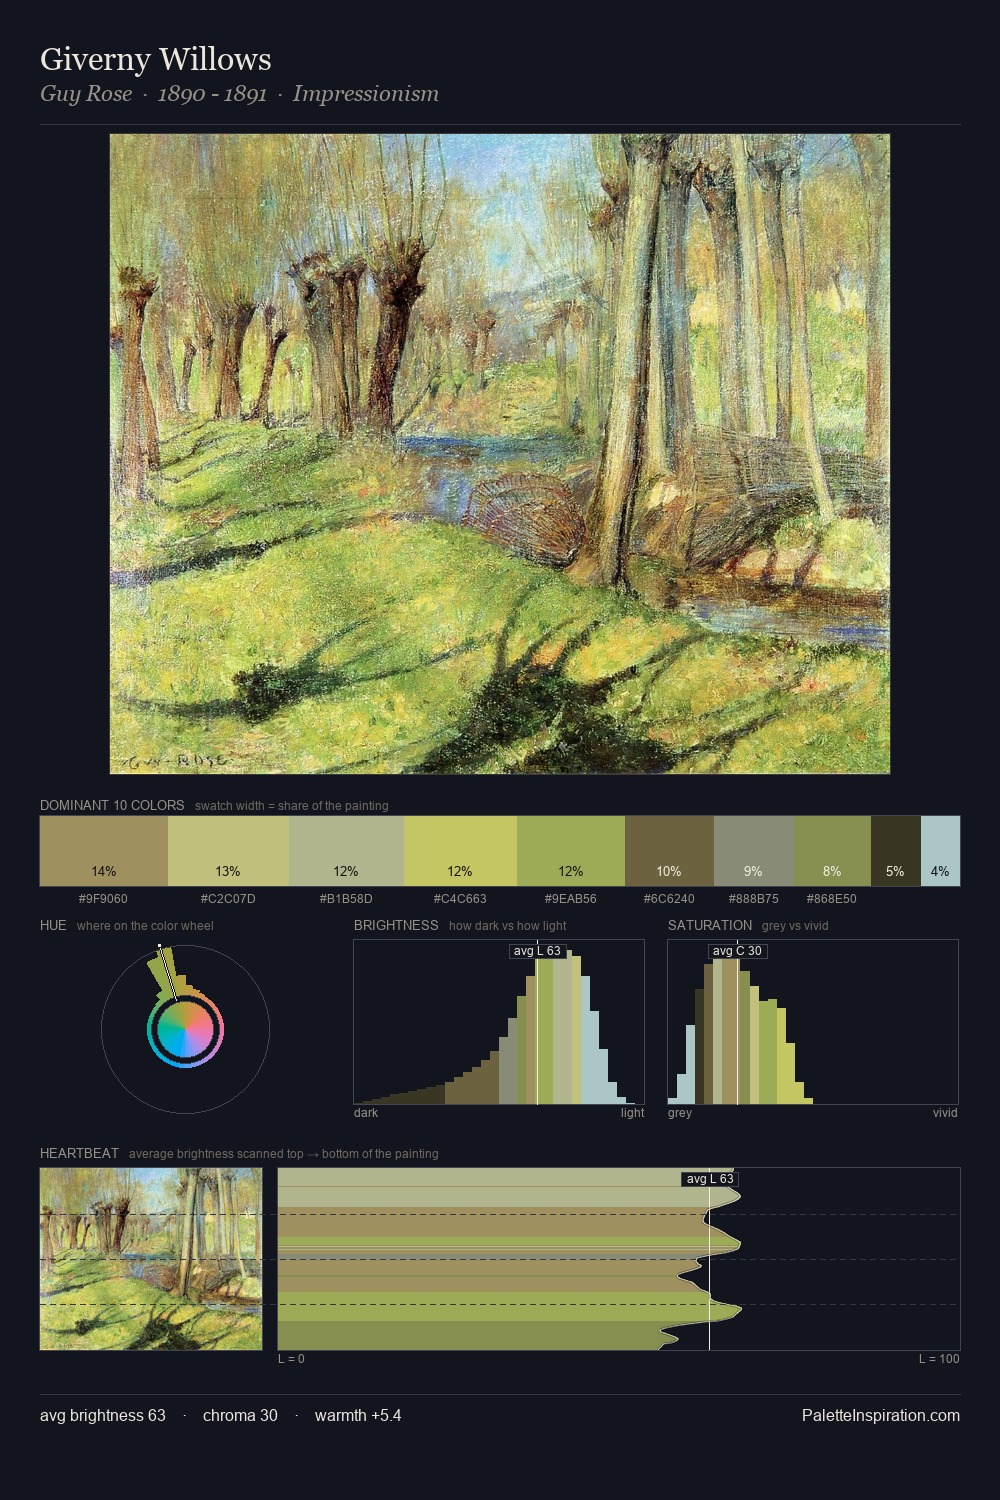
Task: Click the HEARTBEAT section heading
Action: [79, 1153]
